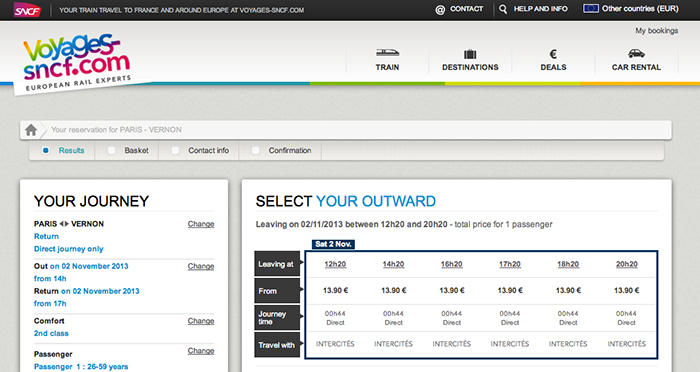This screenshot has width=700, height=372.
Task: Select the 17h20 departure time
Action: coord(510,264)
